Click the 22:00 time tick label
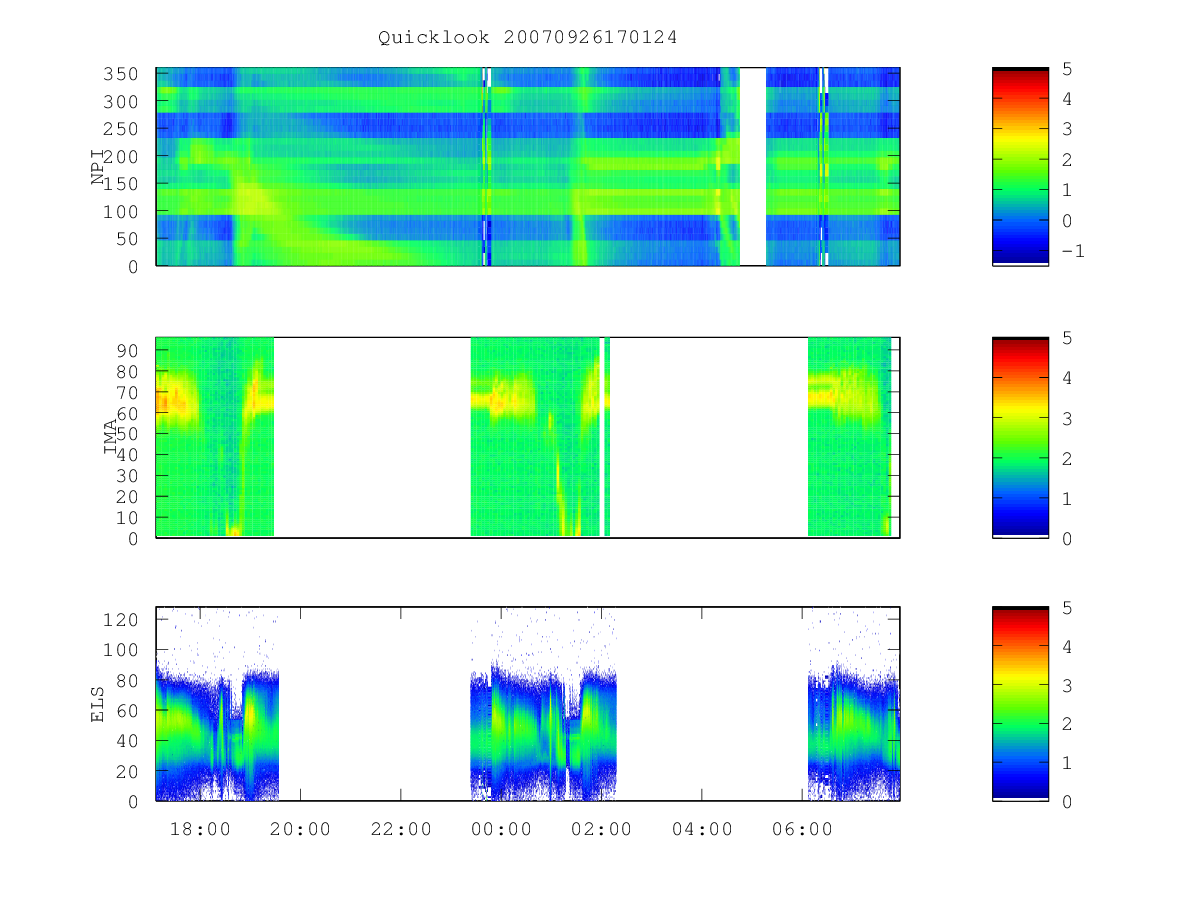Screen dimensions: 1200x900 coord(401,829)
